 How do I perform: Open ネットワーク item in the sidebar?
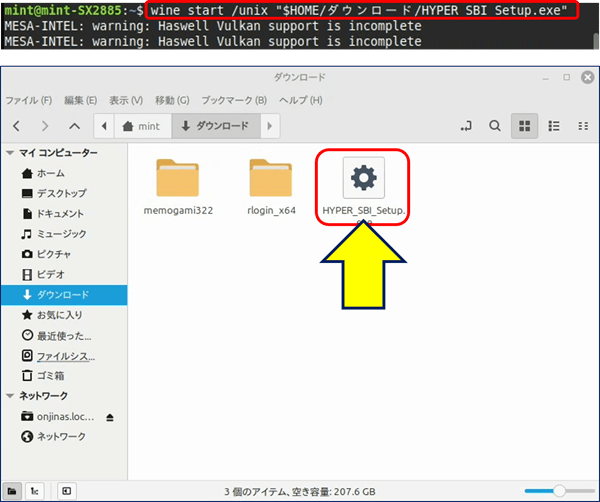[x=64, y=437]
